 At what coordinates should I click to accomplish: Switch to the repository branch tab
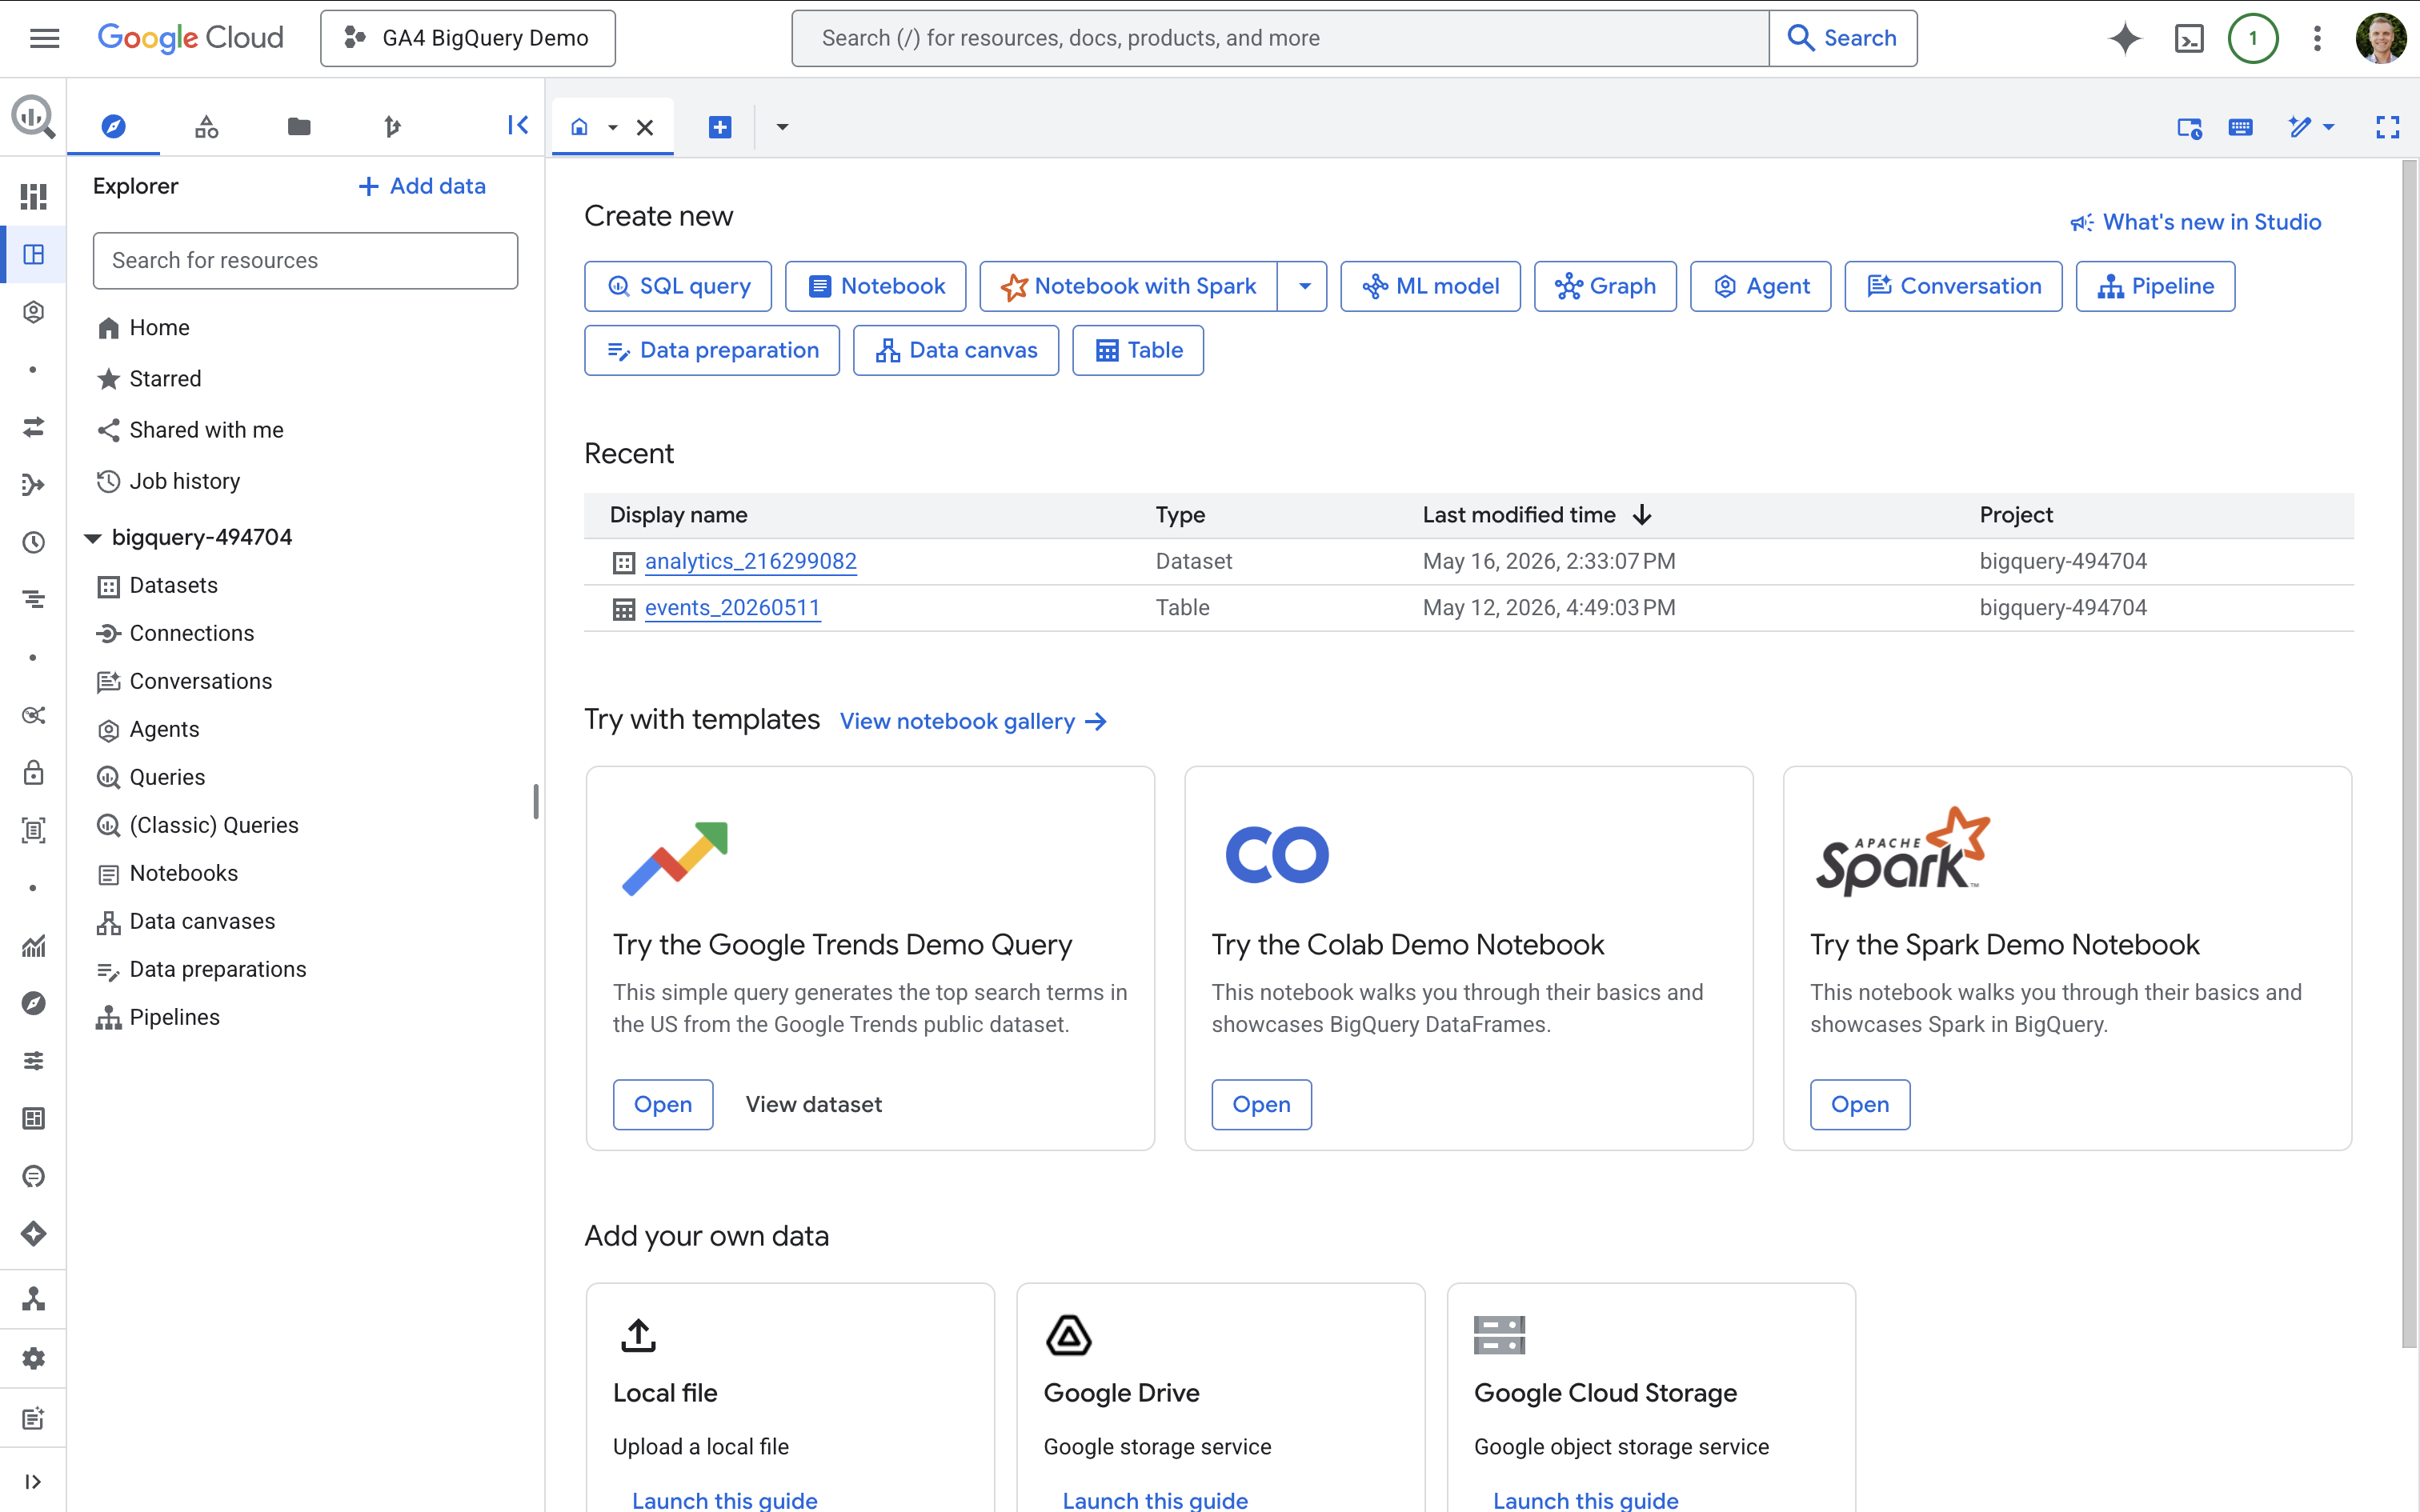[x=392, y=126]
